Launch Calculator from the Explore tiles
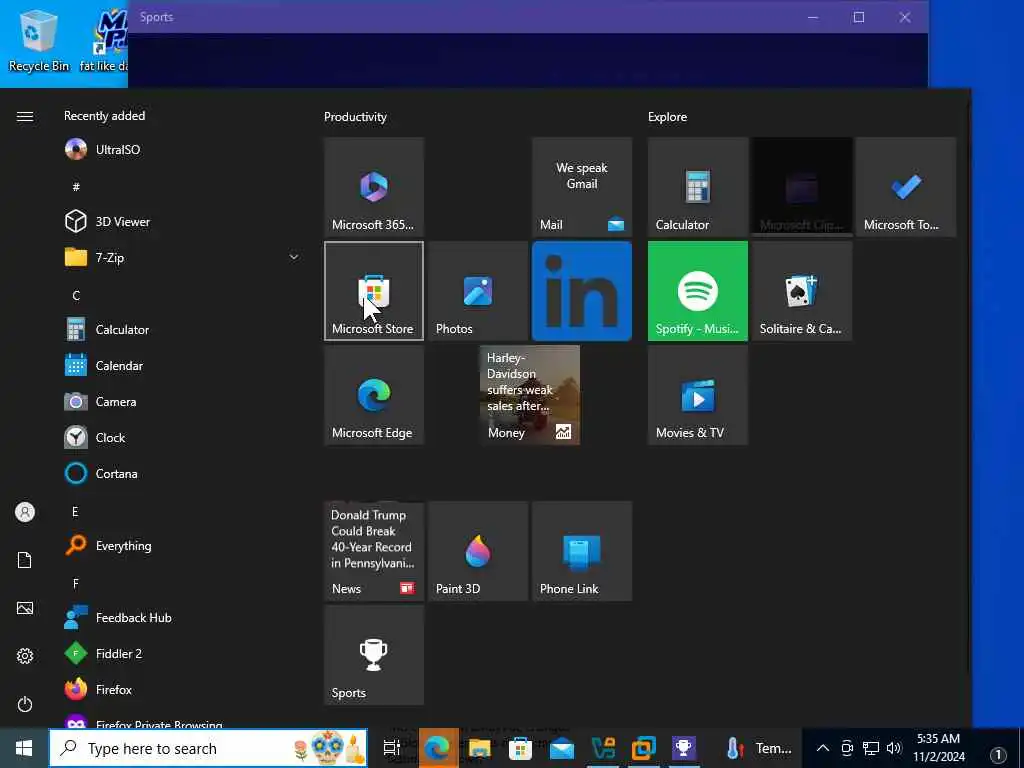1024x768 pixels. tap(697, 187)
